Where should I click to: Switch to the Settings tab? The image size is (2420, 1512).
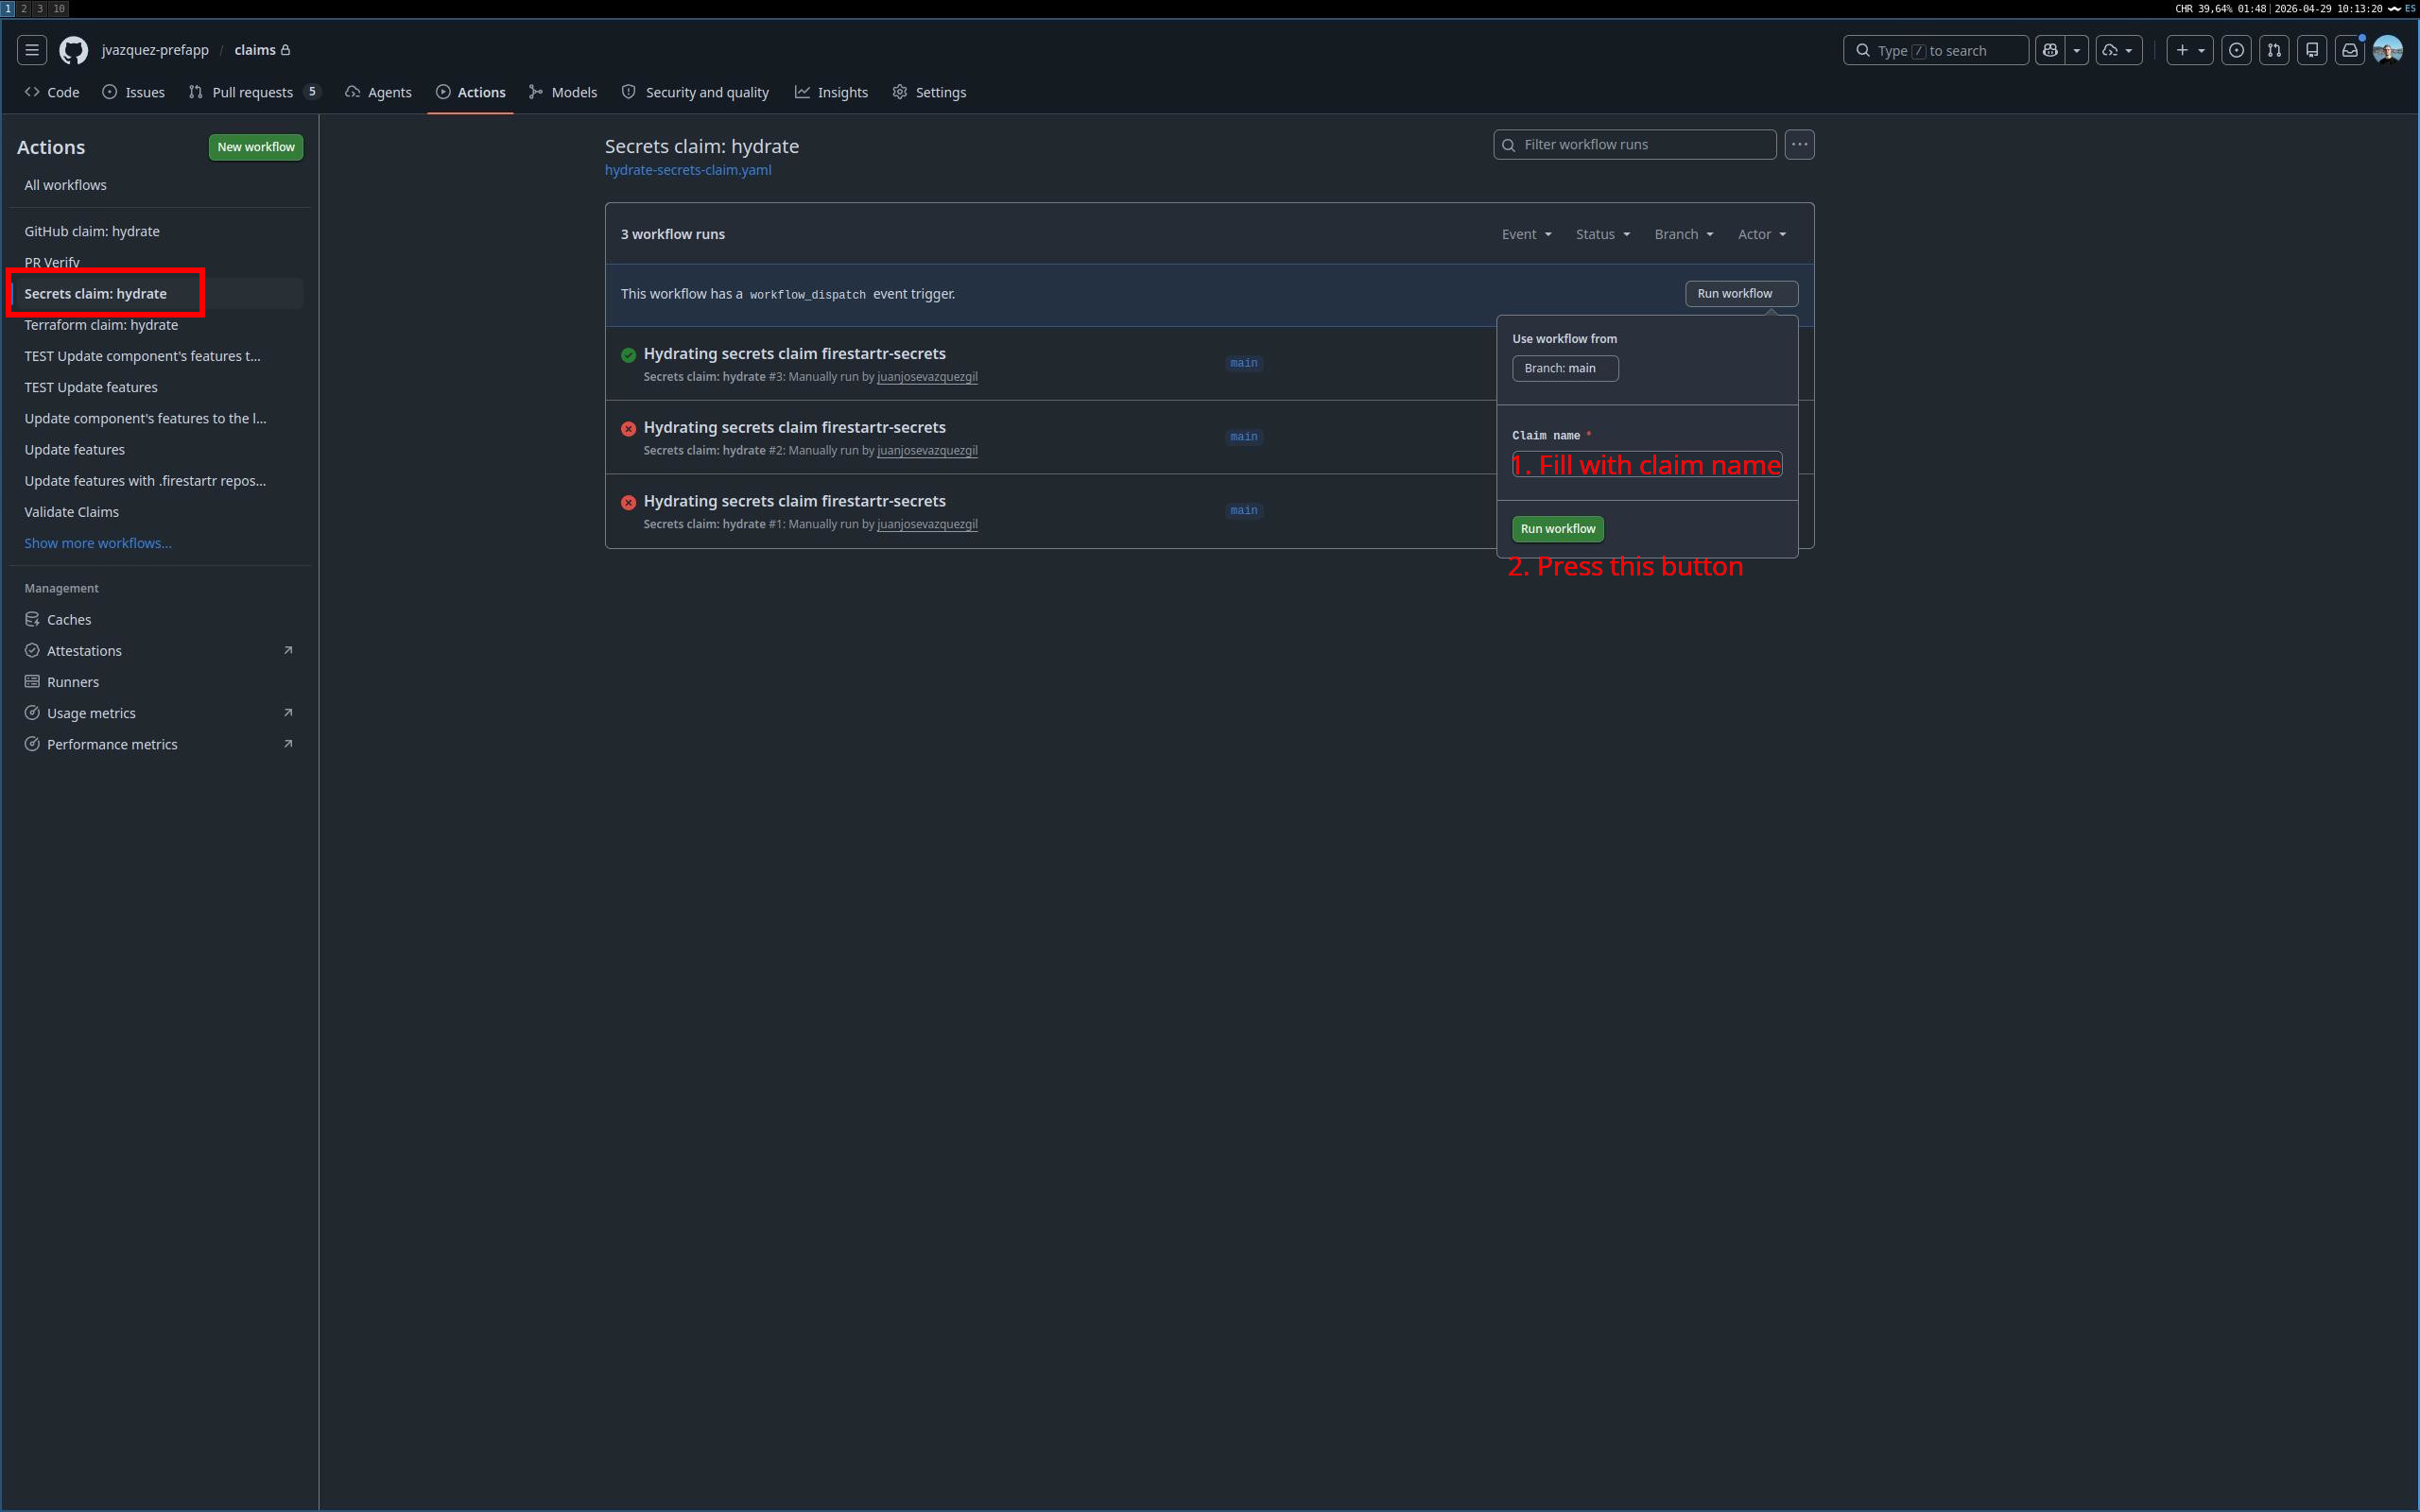coord(929,92)
